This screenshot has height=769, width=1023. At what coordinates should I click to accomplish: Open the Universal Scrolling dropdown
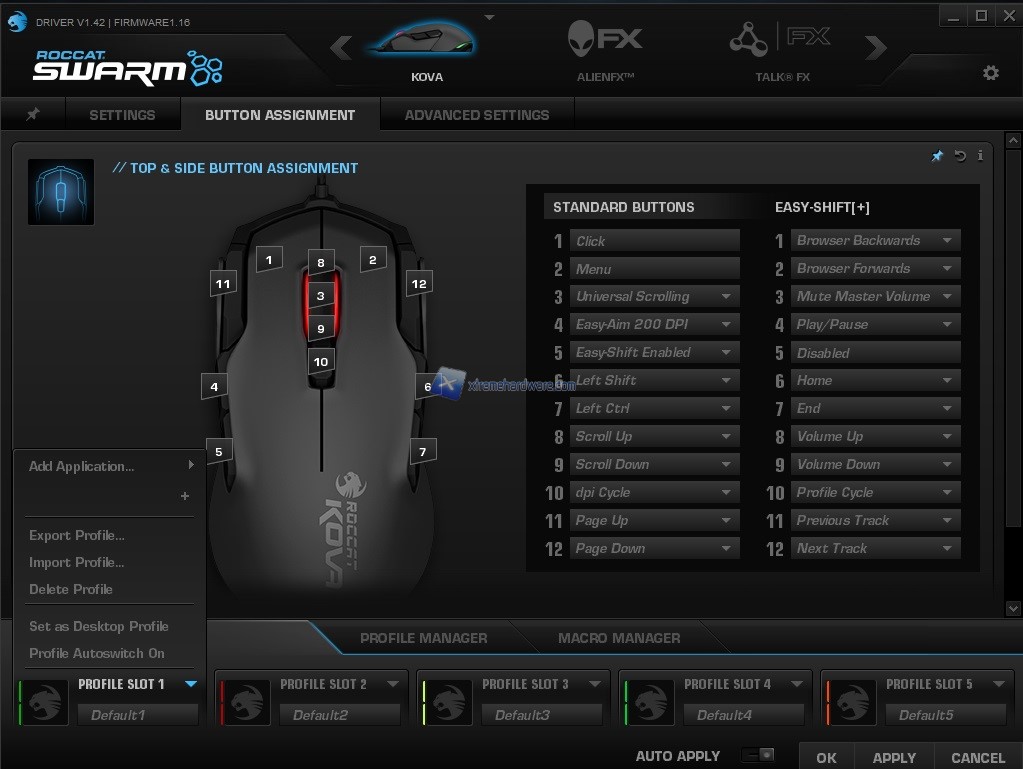point(727,297)
